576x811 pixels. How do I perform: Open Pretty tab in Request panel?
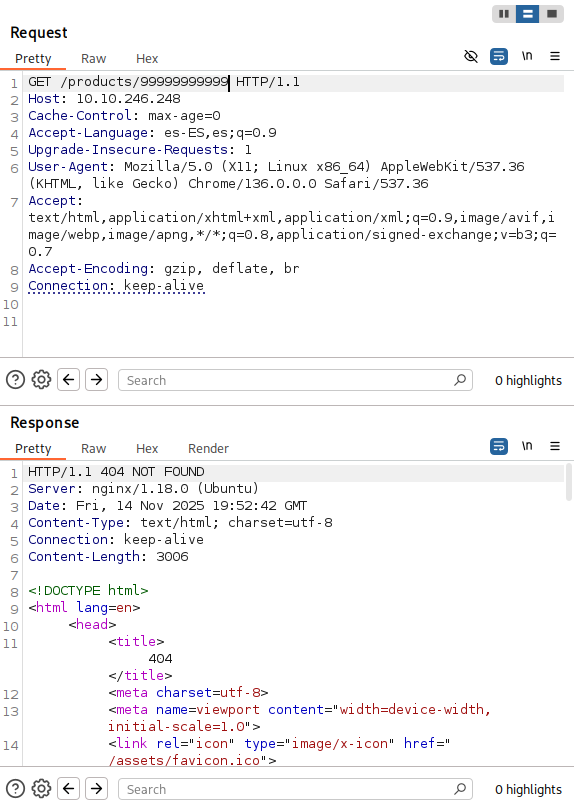coord(33,58)
